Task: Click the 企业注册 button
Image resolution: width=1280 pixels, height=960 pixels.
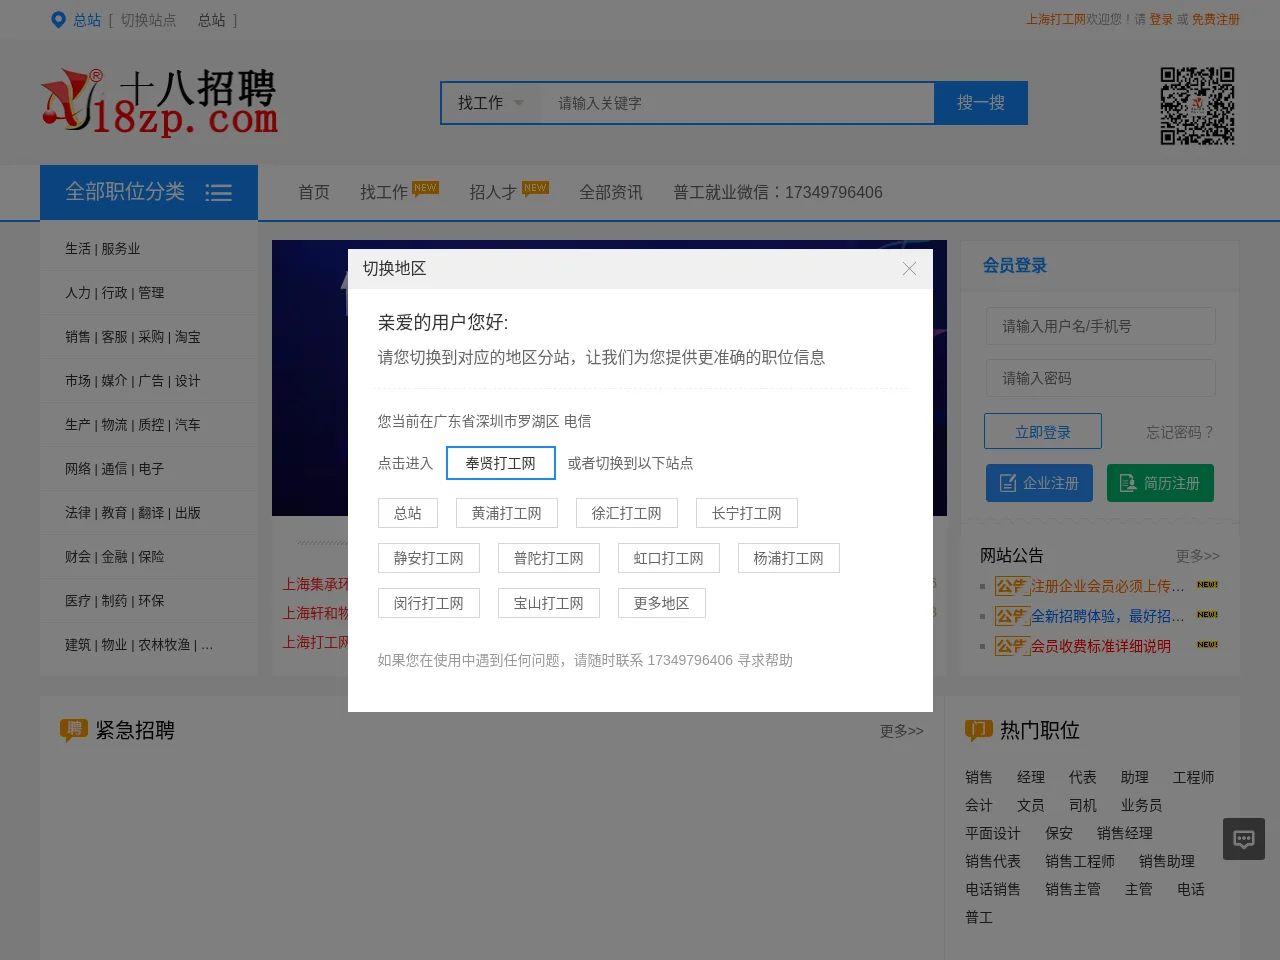Action: (x=1039, y=483)
